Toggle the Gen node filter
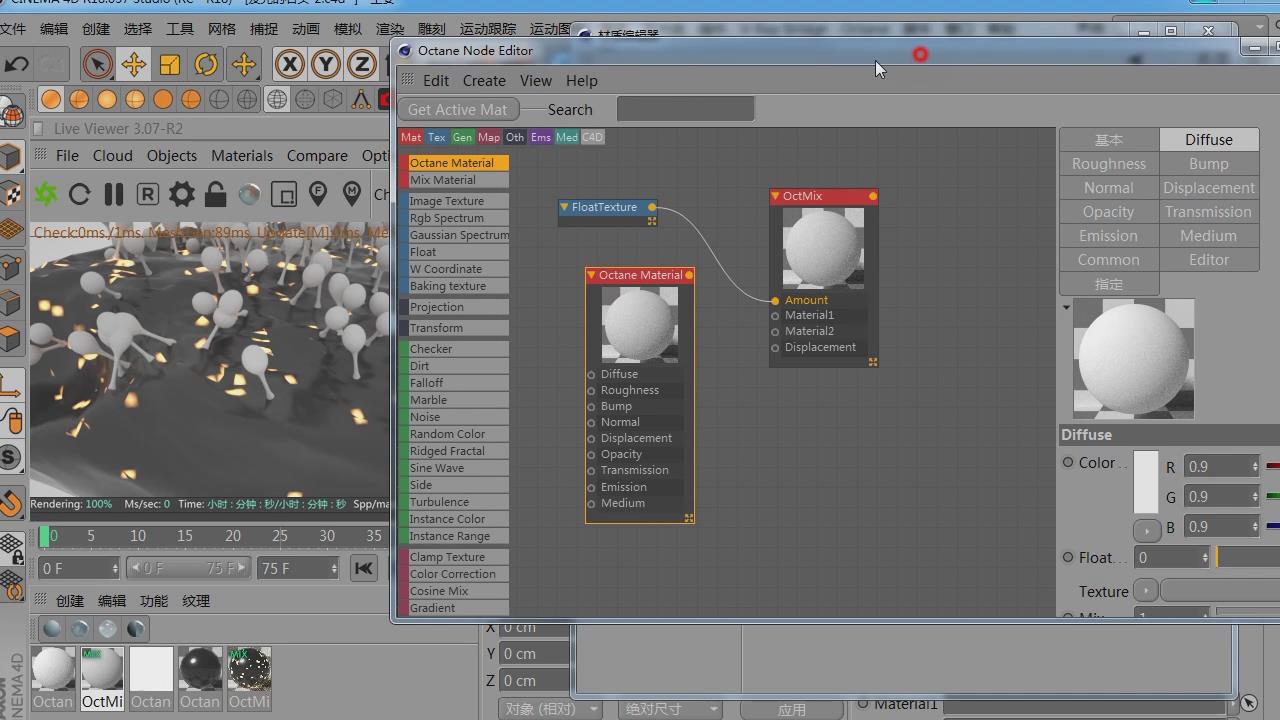 [x=462, y=137]
